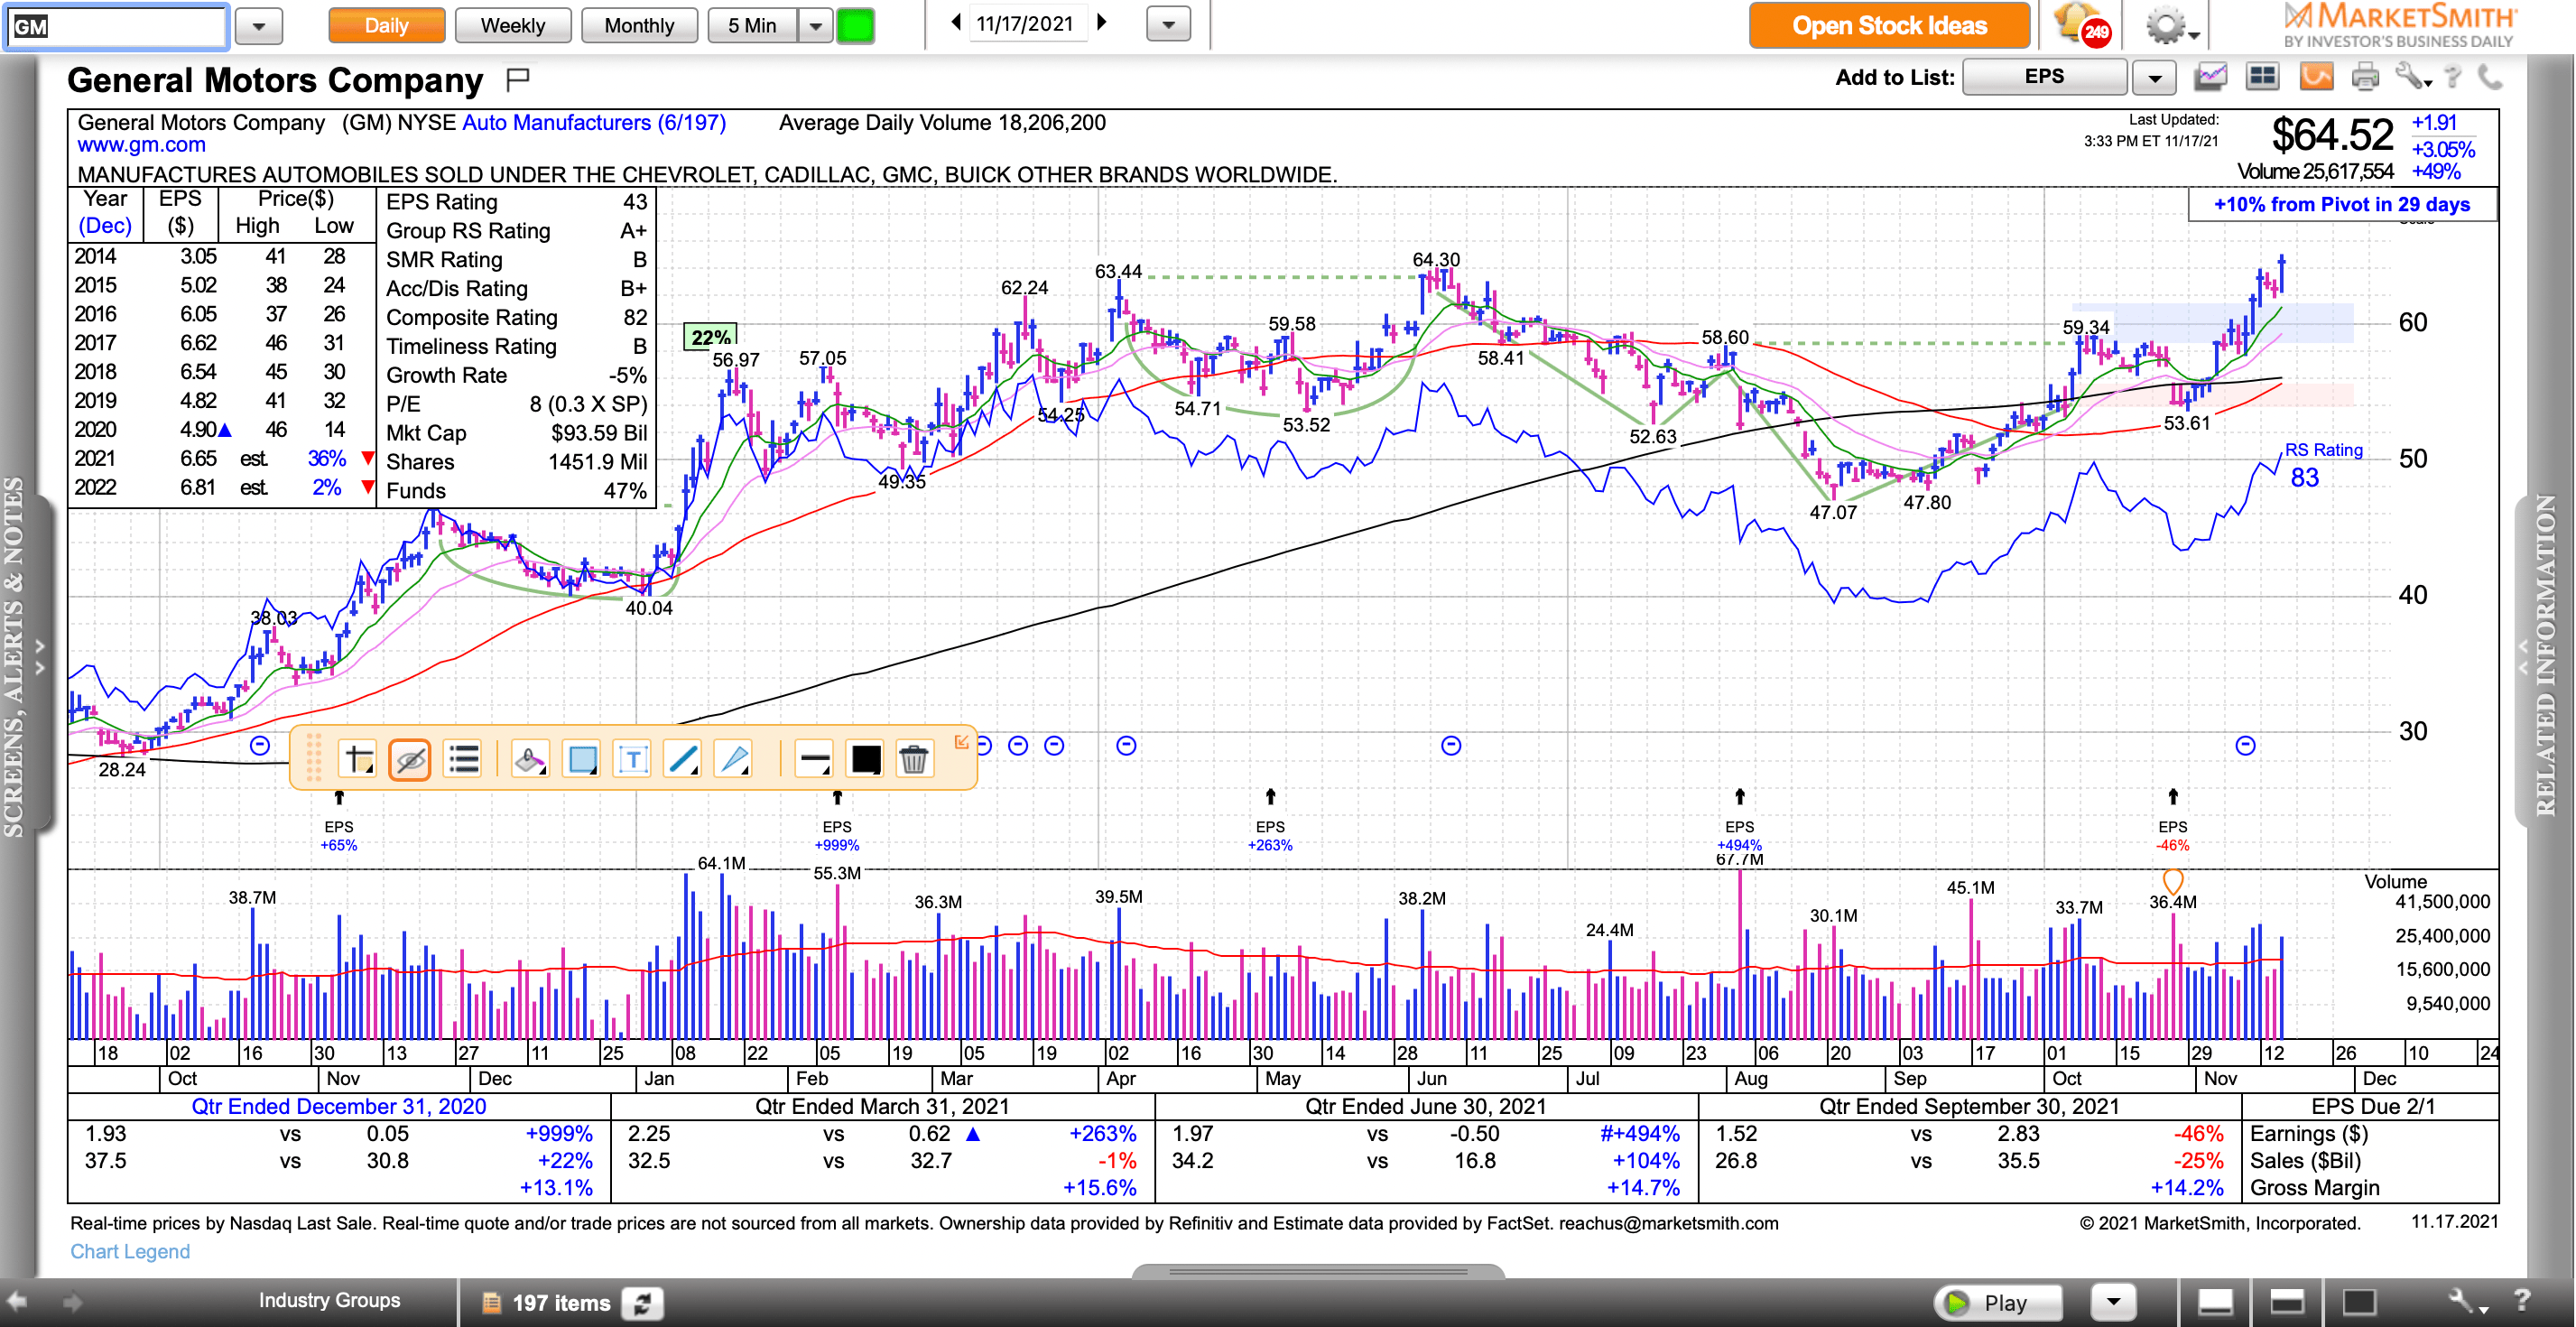
Task: Print the chart
Action: tap(2366, 77)
